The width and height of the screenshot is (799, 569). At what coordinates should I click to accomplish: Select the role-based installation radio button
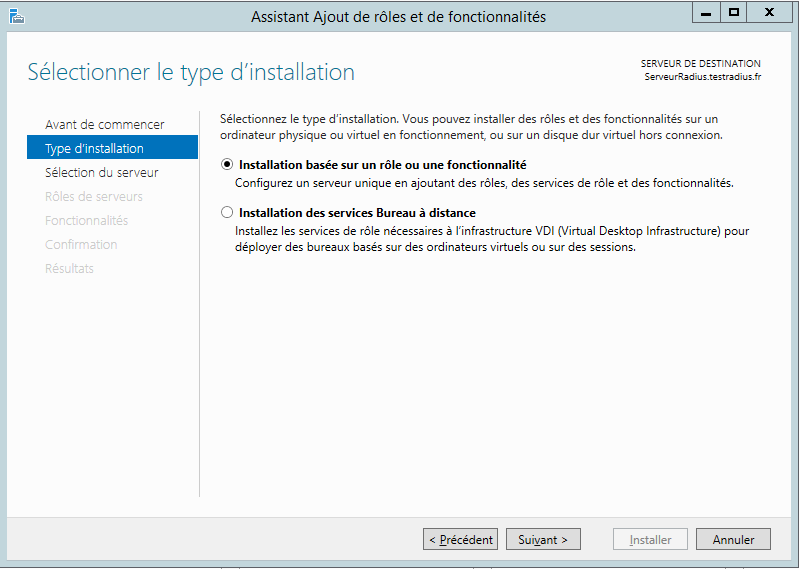227,164
